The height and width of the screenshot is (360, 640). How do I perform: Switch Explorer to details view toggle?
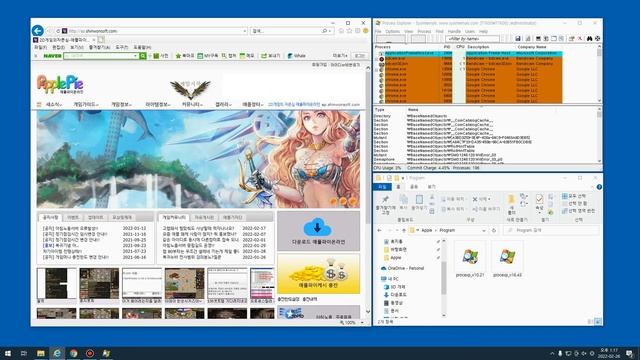(x=591, y=322)
